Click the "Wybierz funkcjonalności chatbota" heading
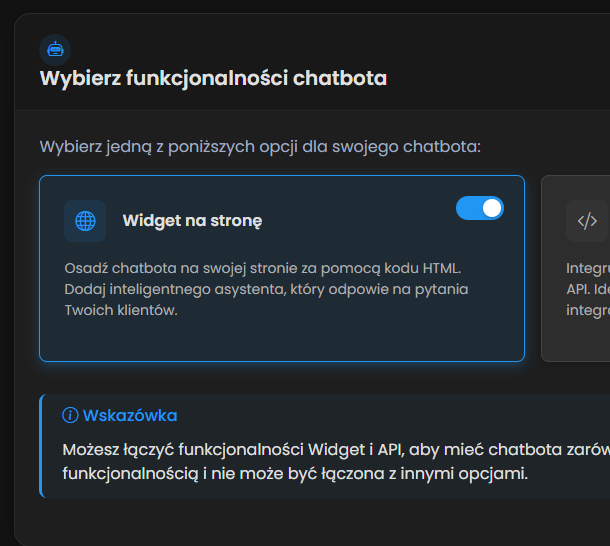Image resolution: width=610 pixels, height=546 pixels. pos(213,79)
